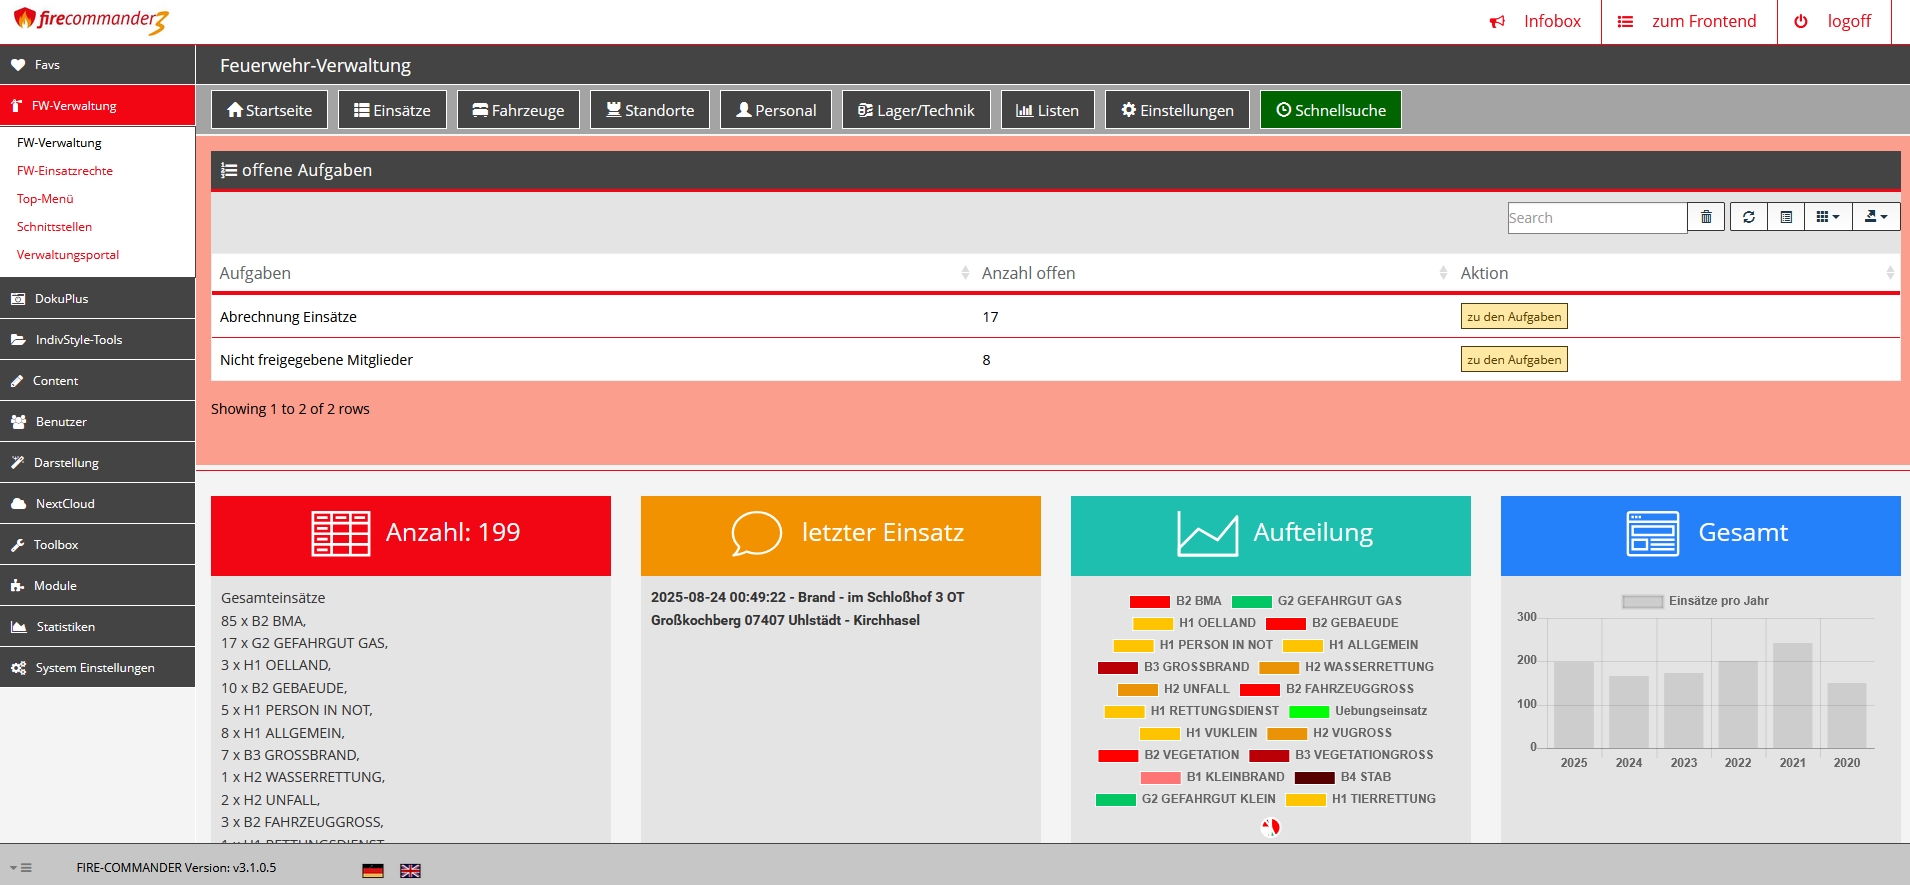Open the columns grid dropdown
Screen dimensions: 1910x885
1827,217
